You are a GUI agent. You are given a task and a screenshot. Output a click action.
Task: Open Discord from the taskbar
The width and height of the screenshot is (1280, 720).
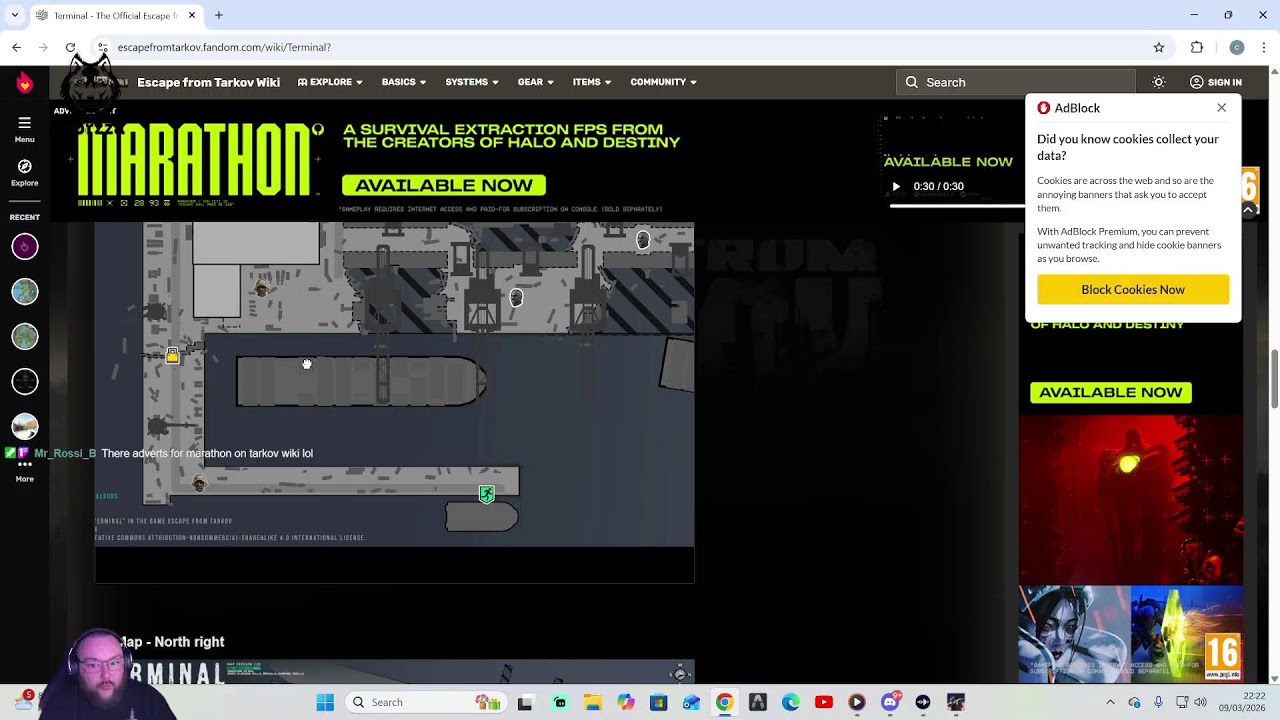click(x=890, y=702)
